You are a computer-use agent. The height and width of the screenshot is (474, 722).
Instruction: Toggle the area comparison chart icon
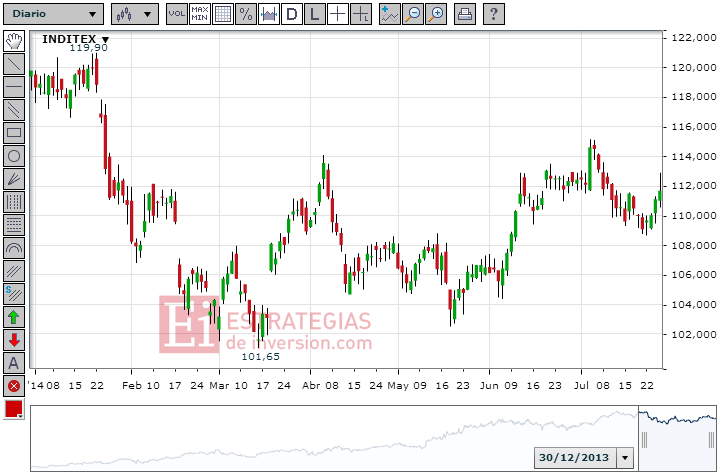point(269,14)
